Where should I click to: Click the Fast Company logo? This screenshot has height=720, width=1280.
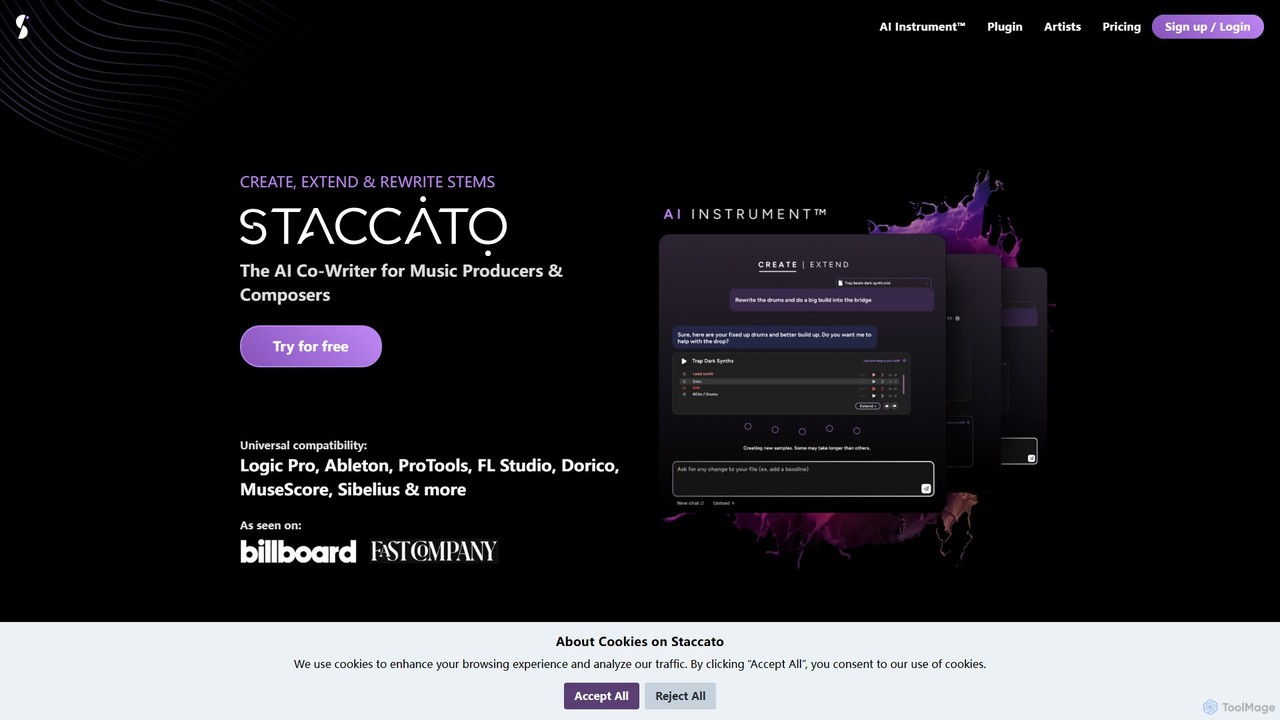[x=433, y=551]
